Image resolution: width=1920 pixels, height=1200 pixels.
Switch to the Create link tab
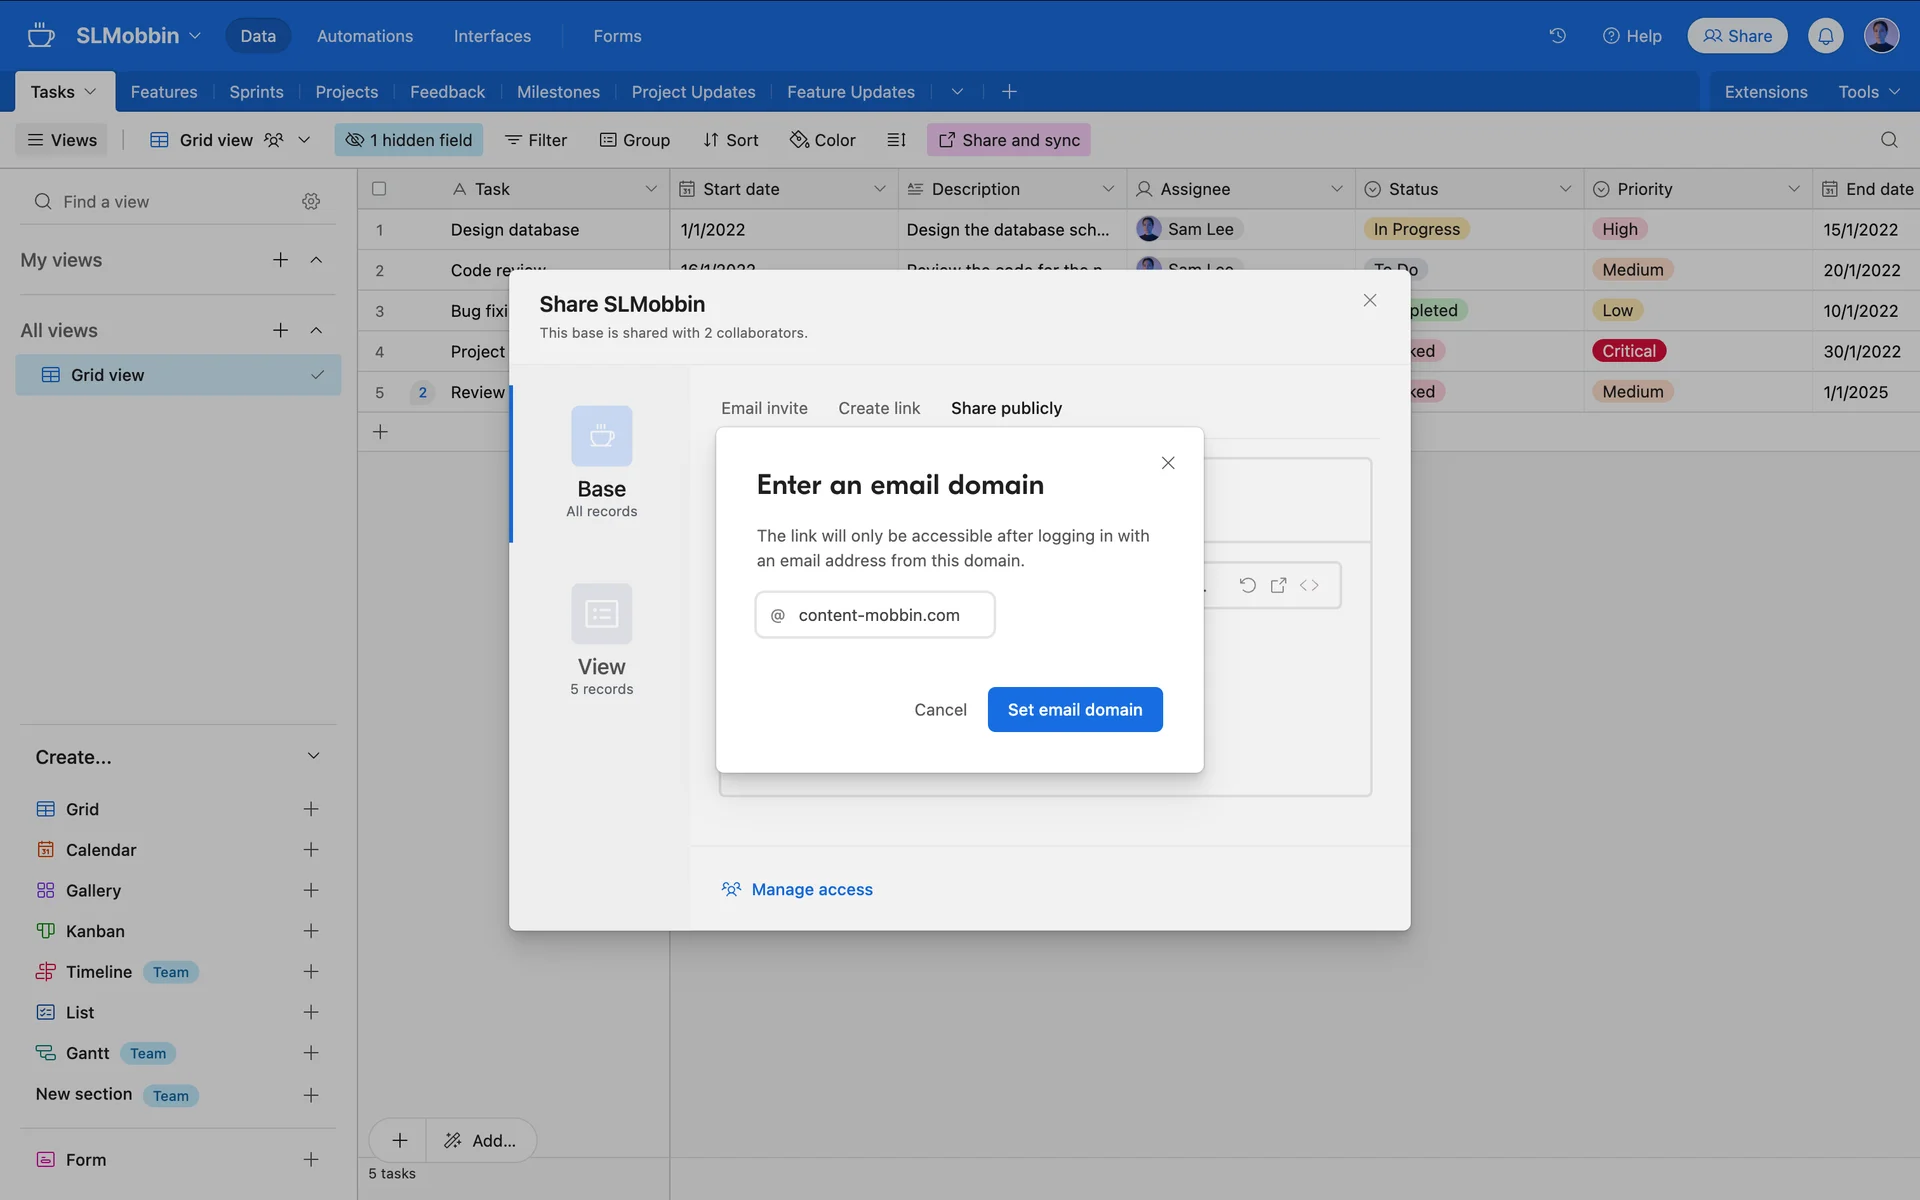pyautogui.click(x=879, y=408)
